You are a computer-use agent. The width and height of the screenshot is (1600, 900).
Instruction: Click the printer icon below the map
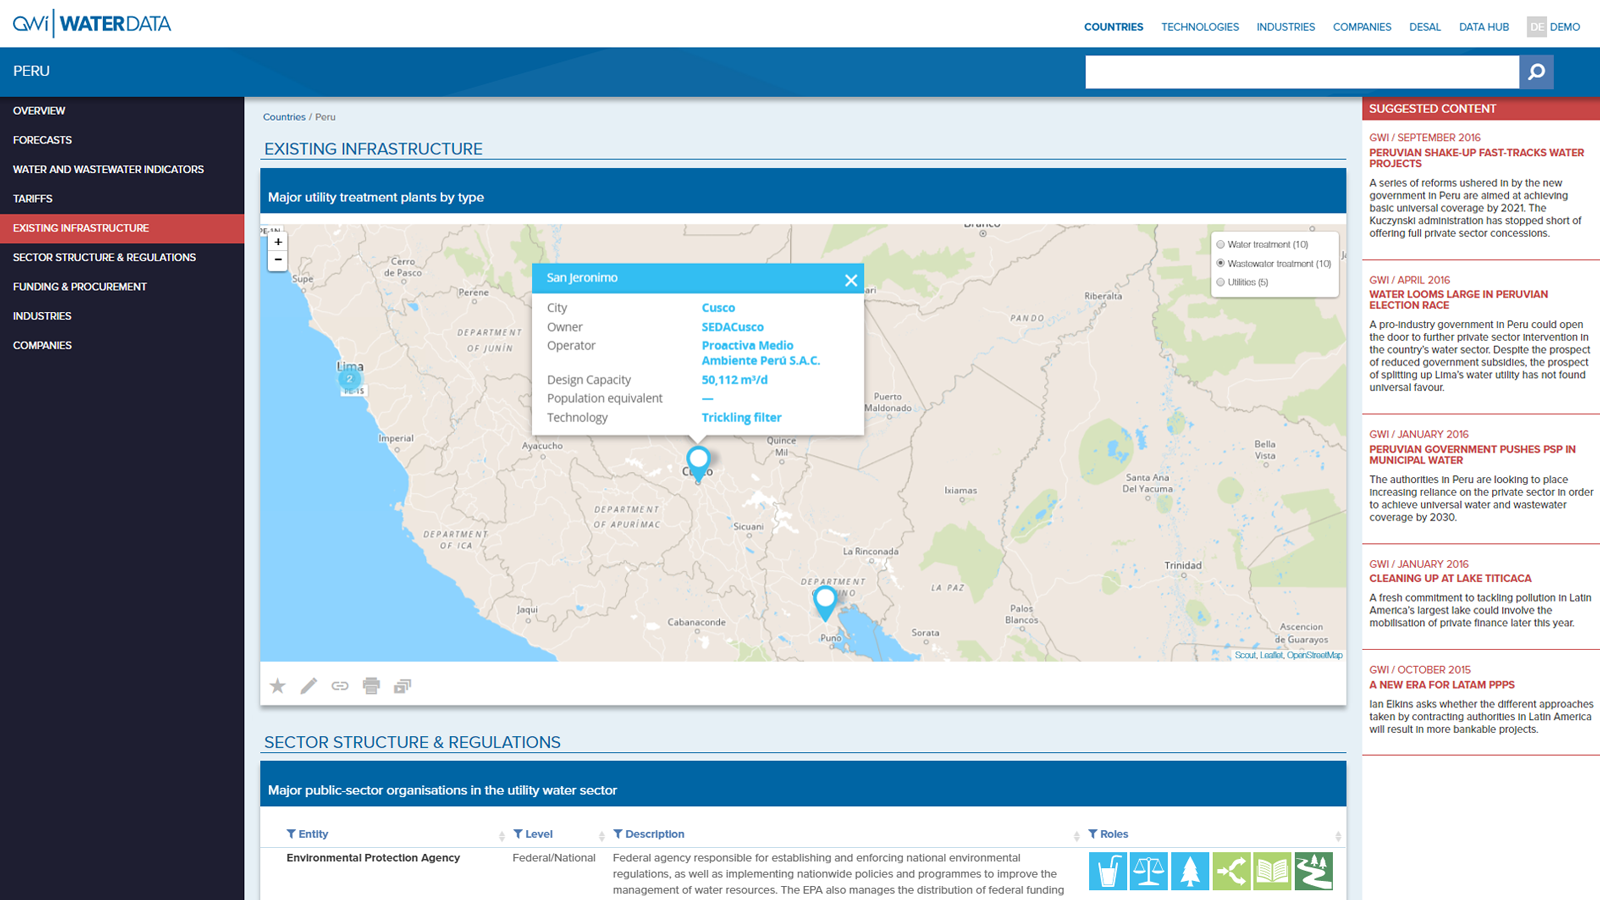click(371, 686)
